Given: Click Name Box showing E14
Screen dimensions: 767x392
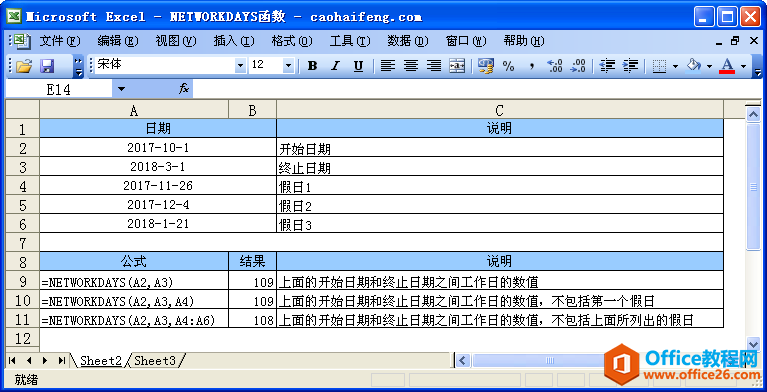Looking at the screenshot, I should point(59,89).
